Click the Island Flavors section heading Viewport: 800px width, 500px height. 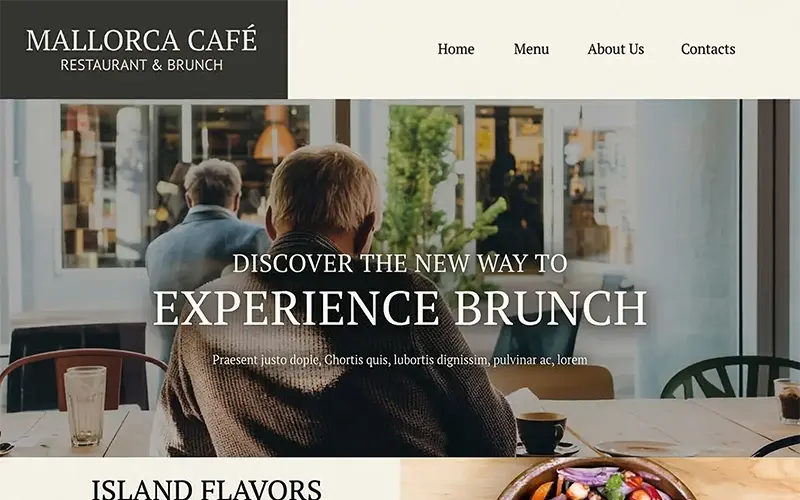(206, 489)
